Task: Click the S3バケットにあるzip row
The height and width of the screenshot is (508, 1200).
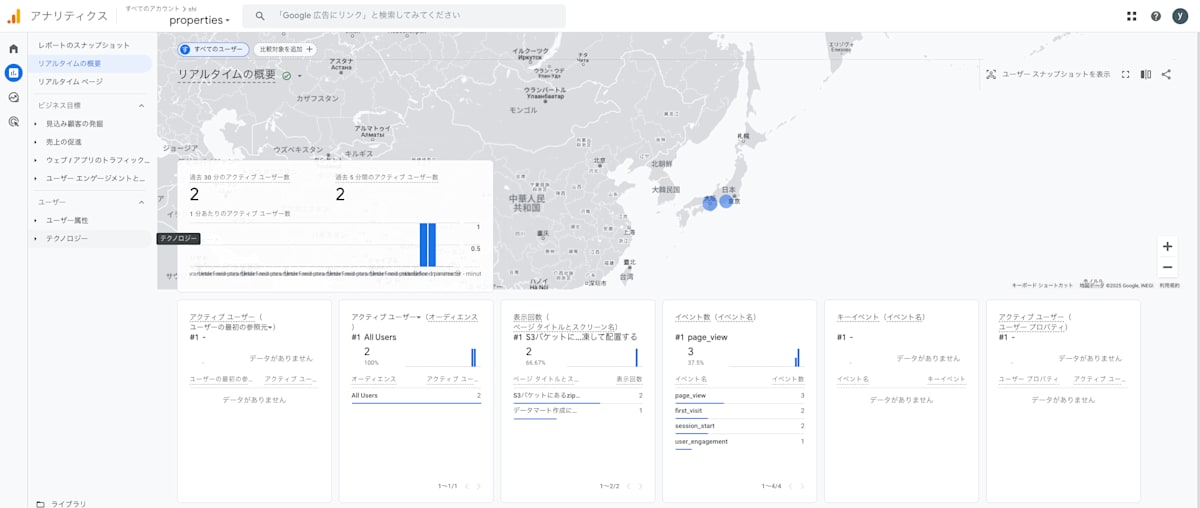Action: pos(578,396)
